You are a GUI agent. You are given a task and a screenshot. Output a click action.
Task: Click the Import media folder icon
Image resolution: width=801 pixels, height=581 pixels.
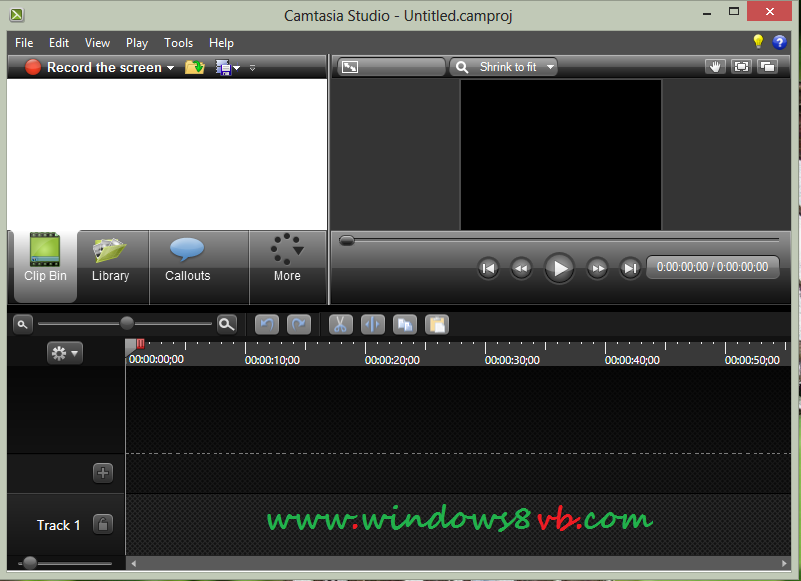pyautogui.click(x=195, y=67)
